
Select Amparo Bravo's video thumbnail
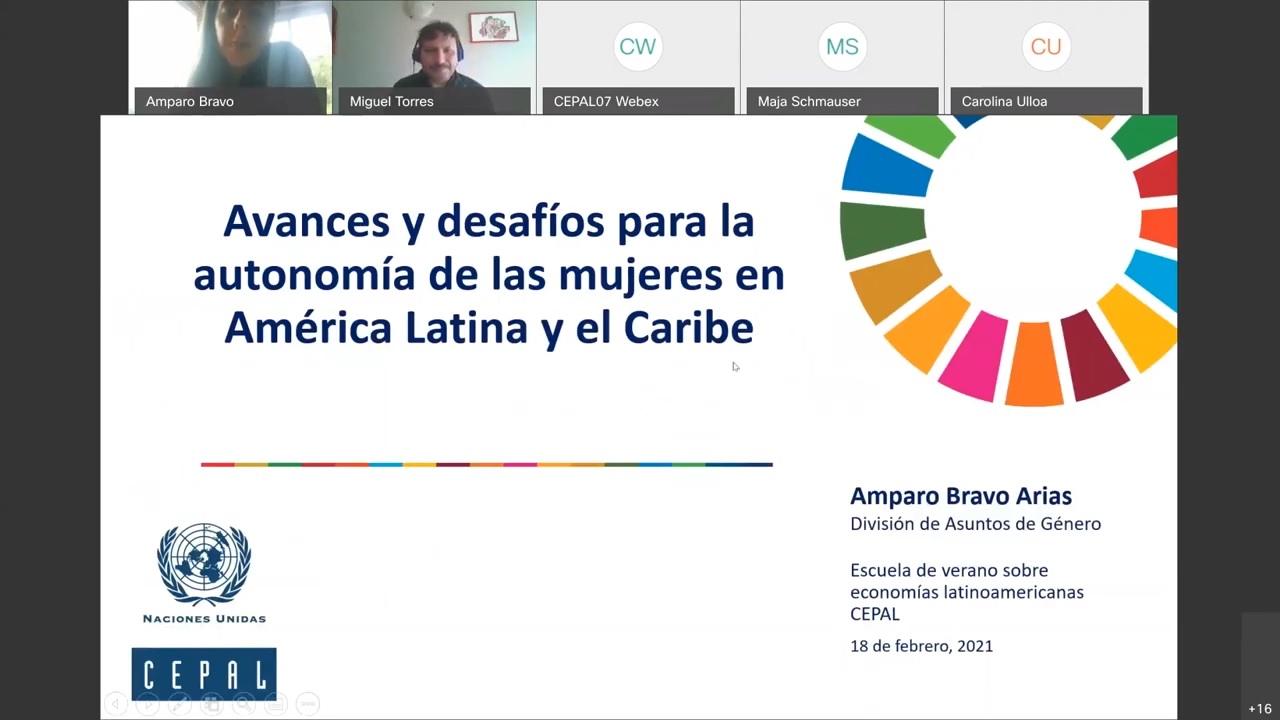pyautogui.click(x=230, y=44)
